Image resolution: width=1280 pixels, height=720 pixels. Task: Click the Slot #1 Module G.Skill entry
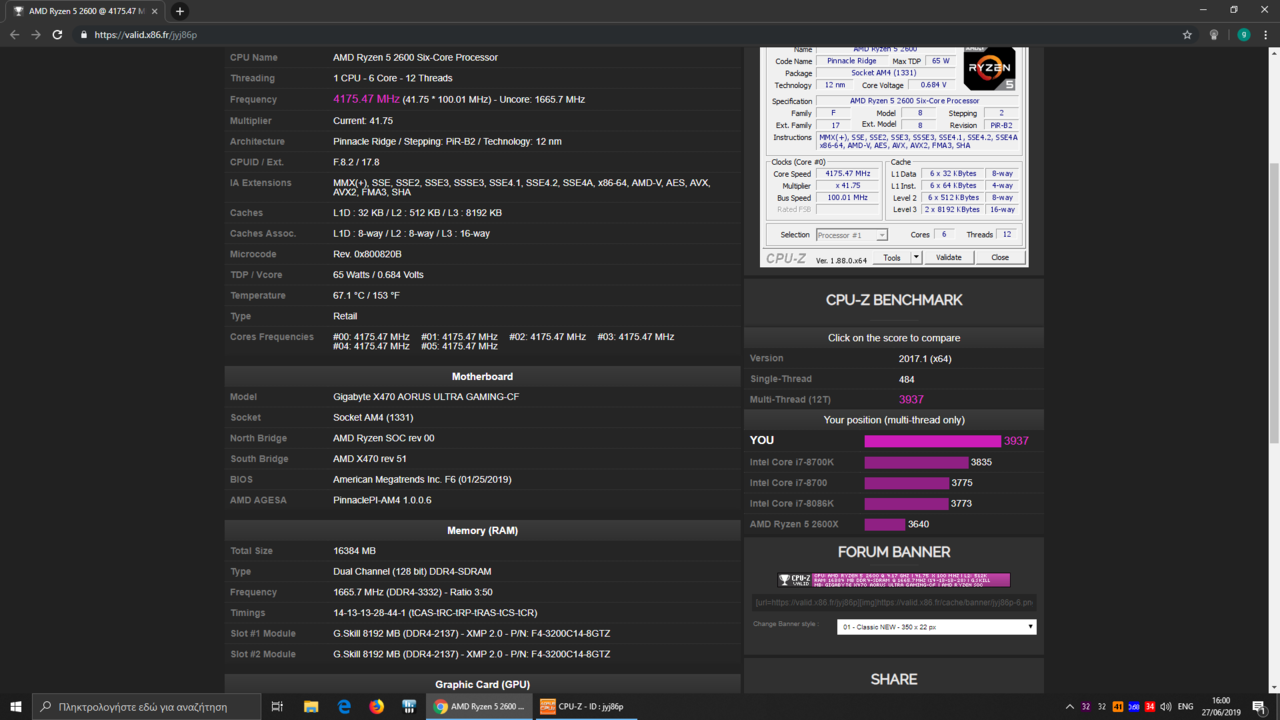[472, 634]
